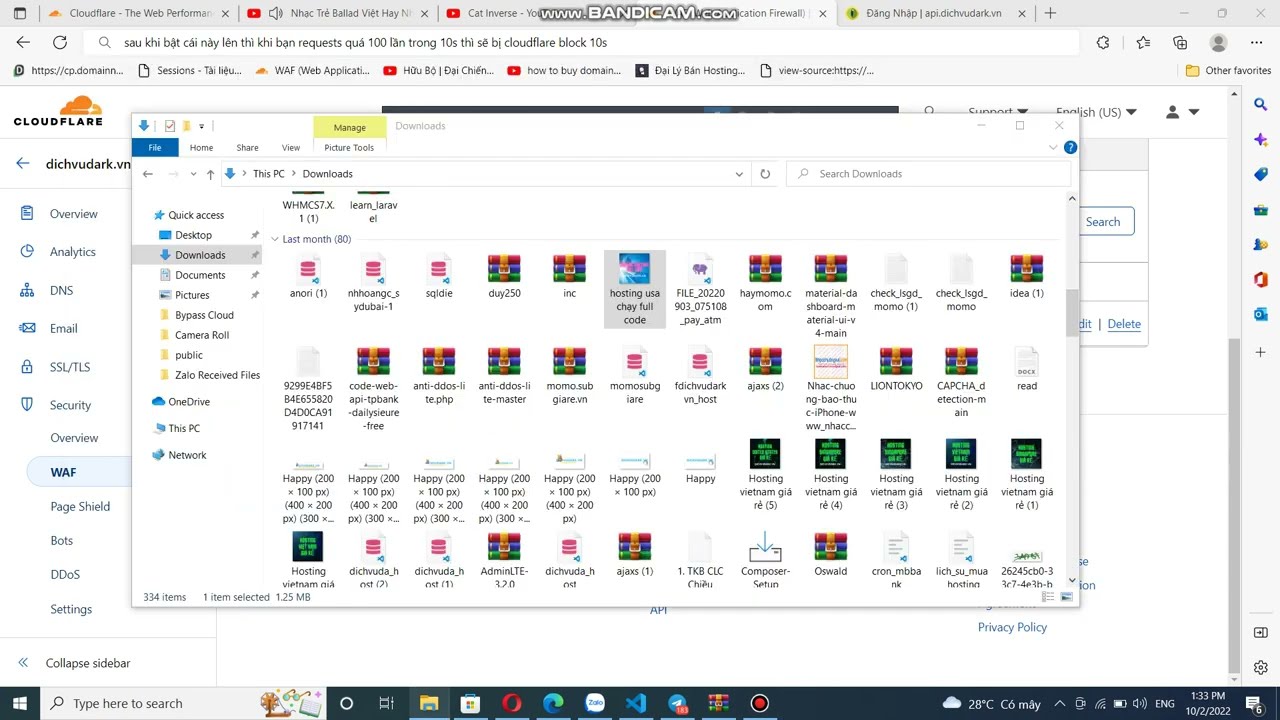Select OneDrive in the navigation pane
1280x720 pixels.
coord(189,402)
